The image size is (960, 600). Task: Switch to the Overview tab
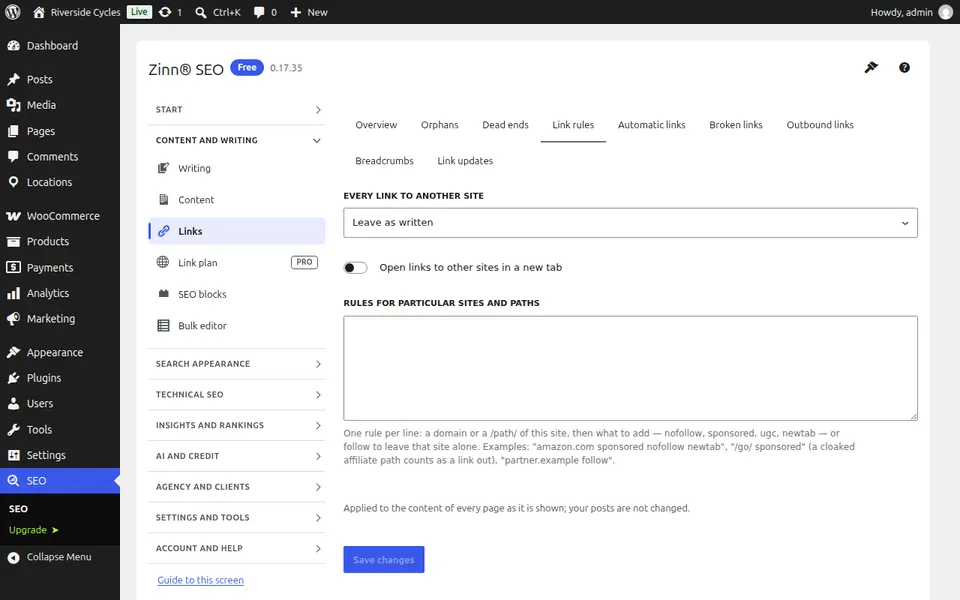click(376, 125)
